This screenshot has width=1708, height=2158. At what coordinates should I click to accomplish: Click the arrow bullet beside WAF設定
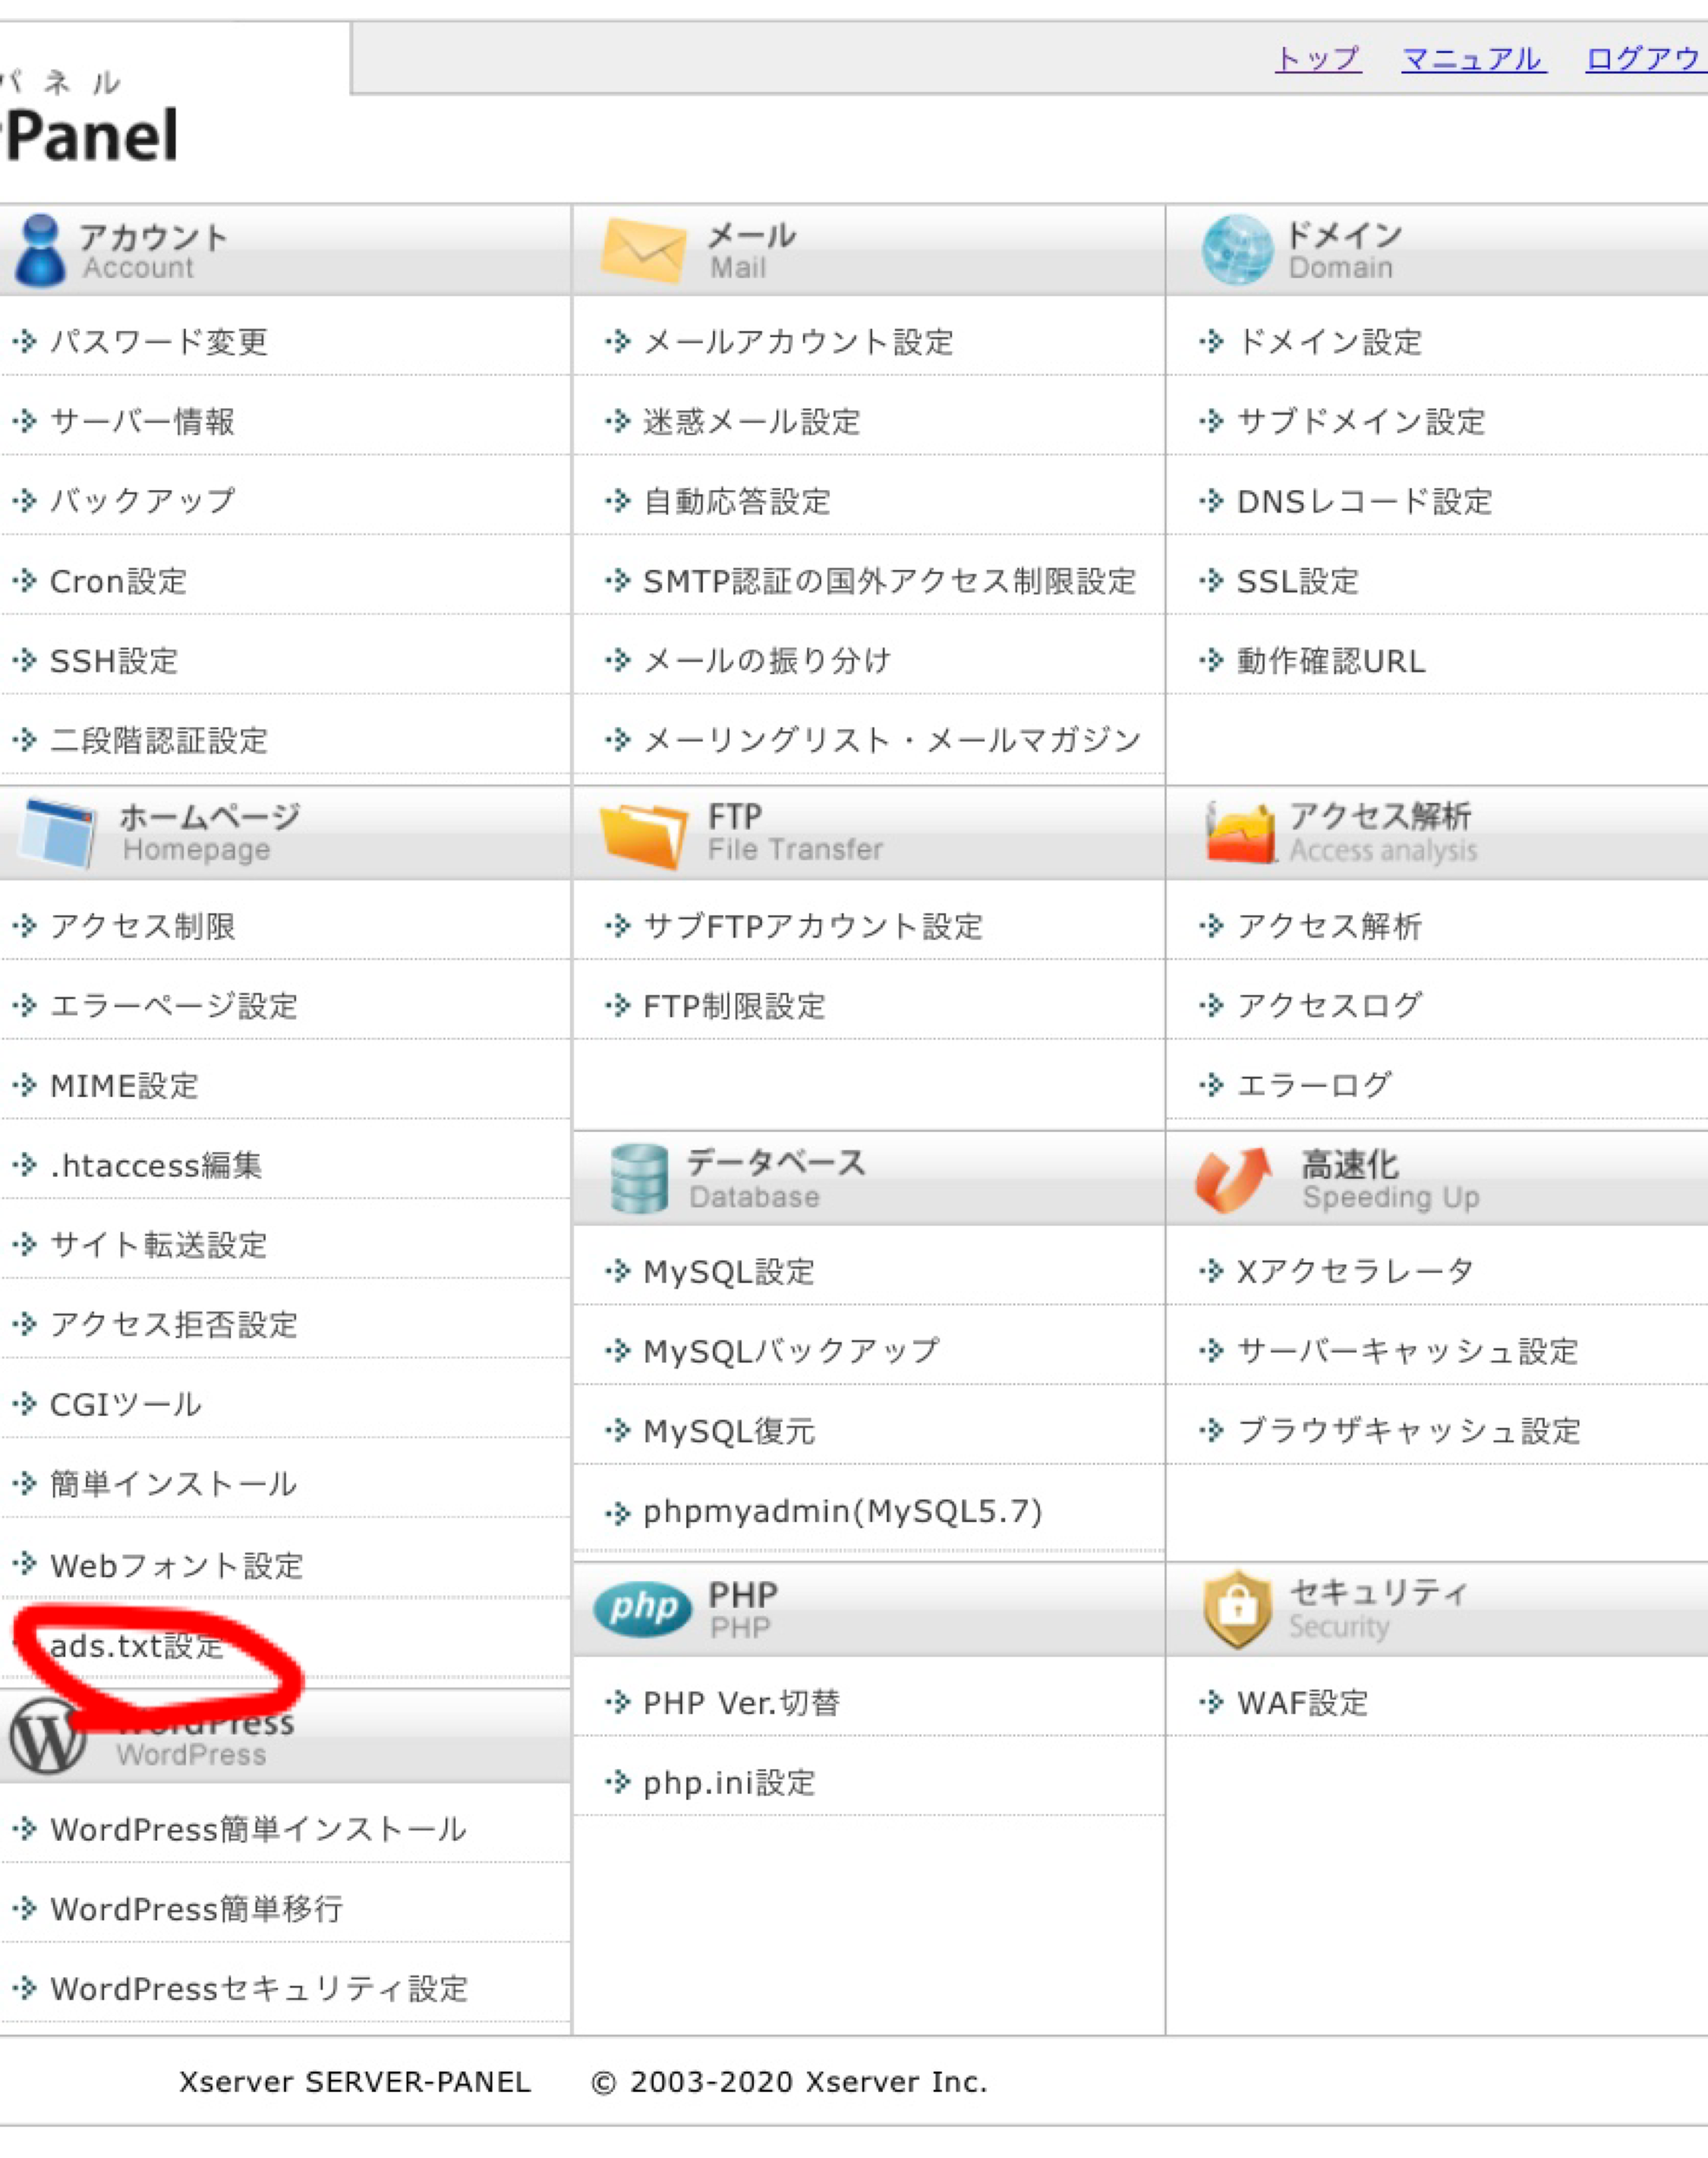(x=1211, y=1702)
